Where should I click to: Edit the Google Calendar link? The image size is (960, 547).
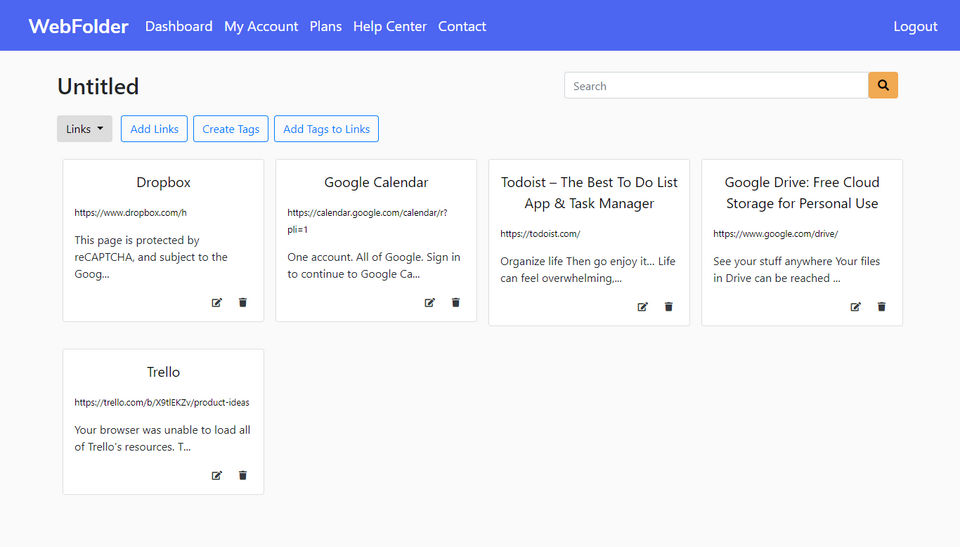pos(430,303)
